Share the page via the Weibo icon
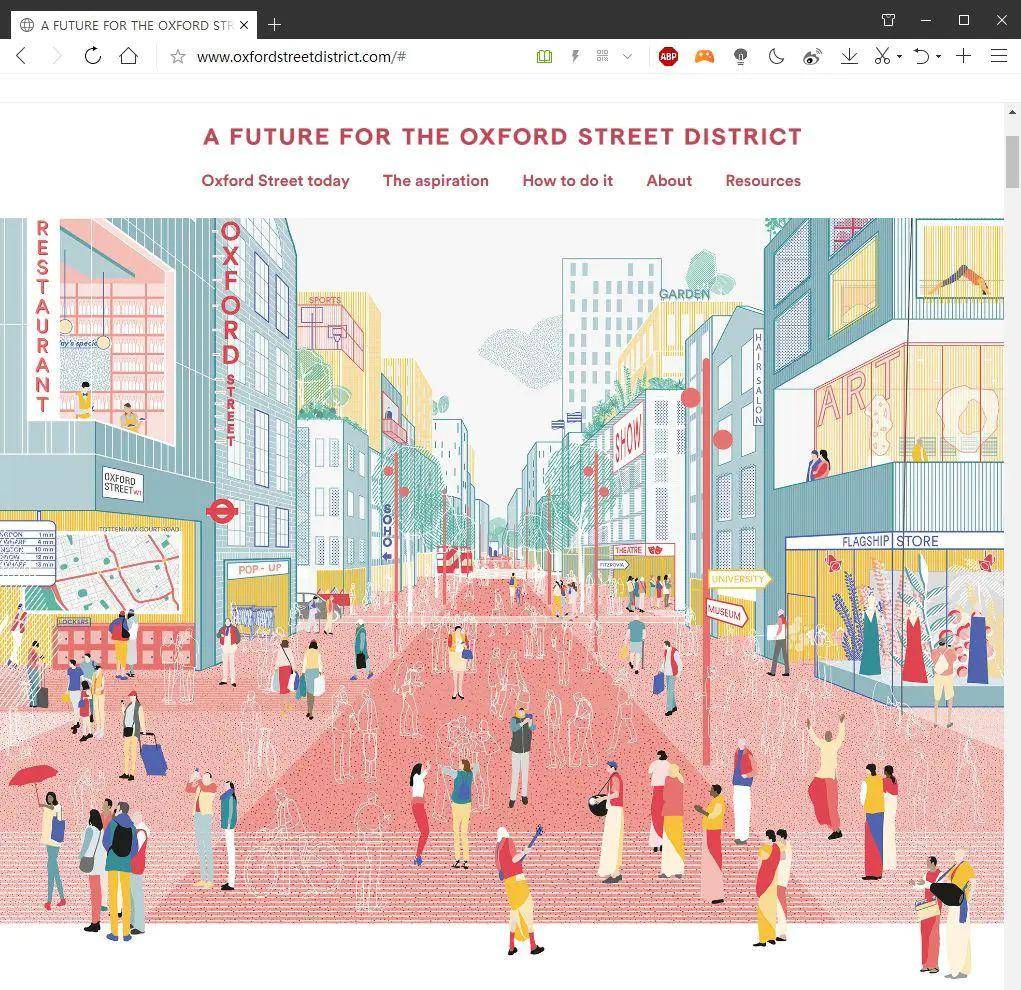 [x=812, y=57]
